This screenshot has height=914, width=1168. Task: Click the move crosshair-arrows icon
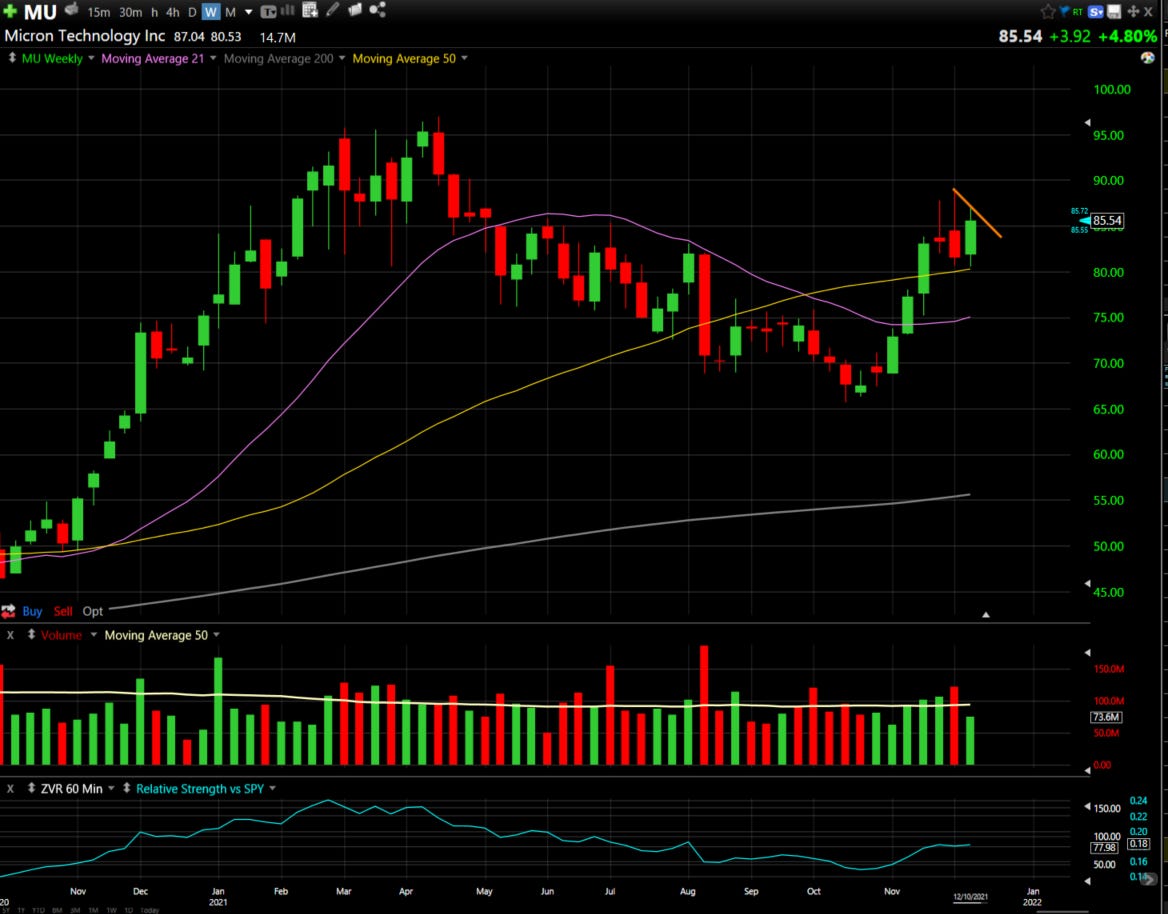pos(1133,11)
